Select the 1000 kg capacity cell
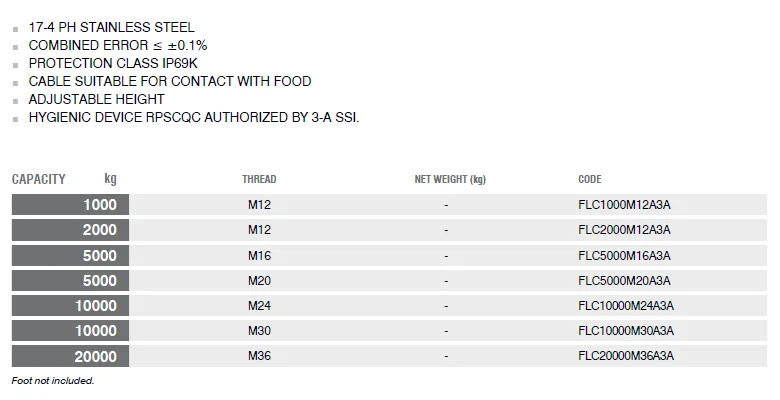Screen dimensions: 780x400 70,204
